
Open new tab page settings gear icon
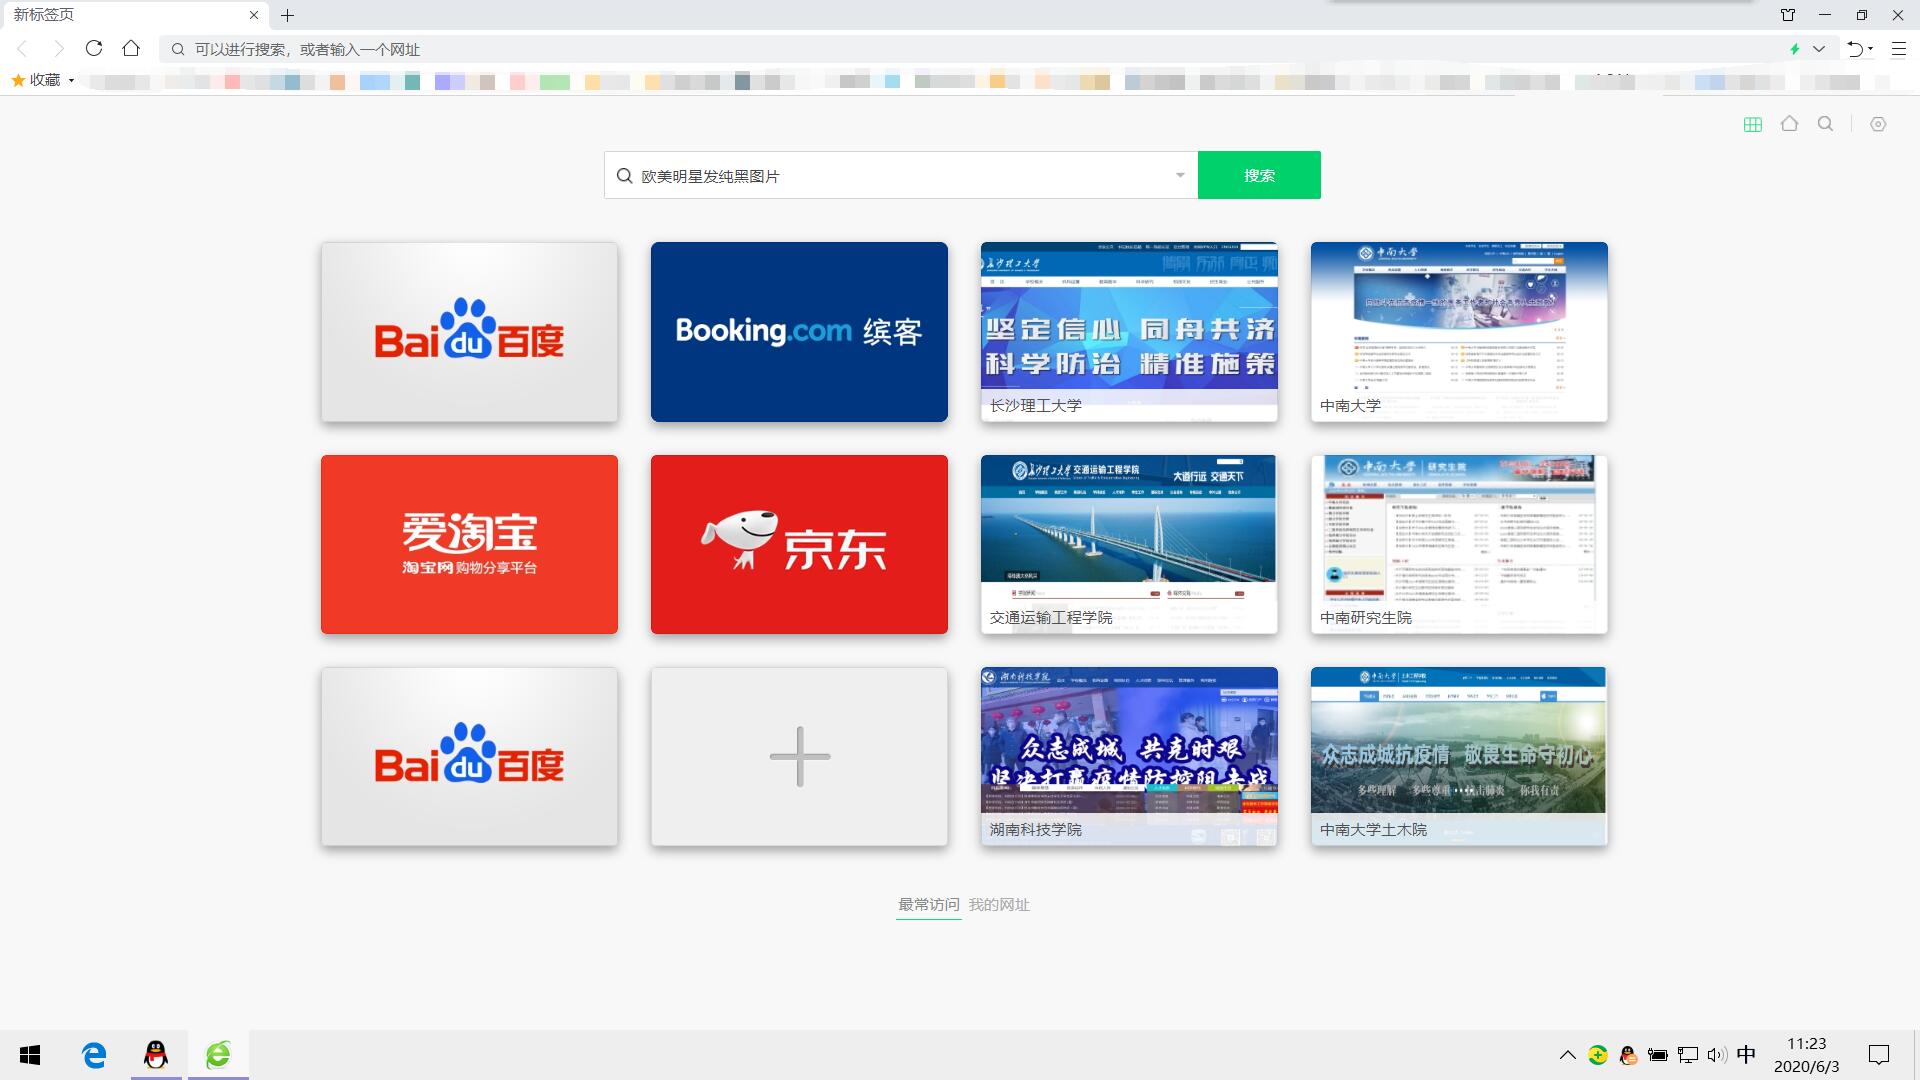pyautogui.click(x=1878, y=125)
